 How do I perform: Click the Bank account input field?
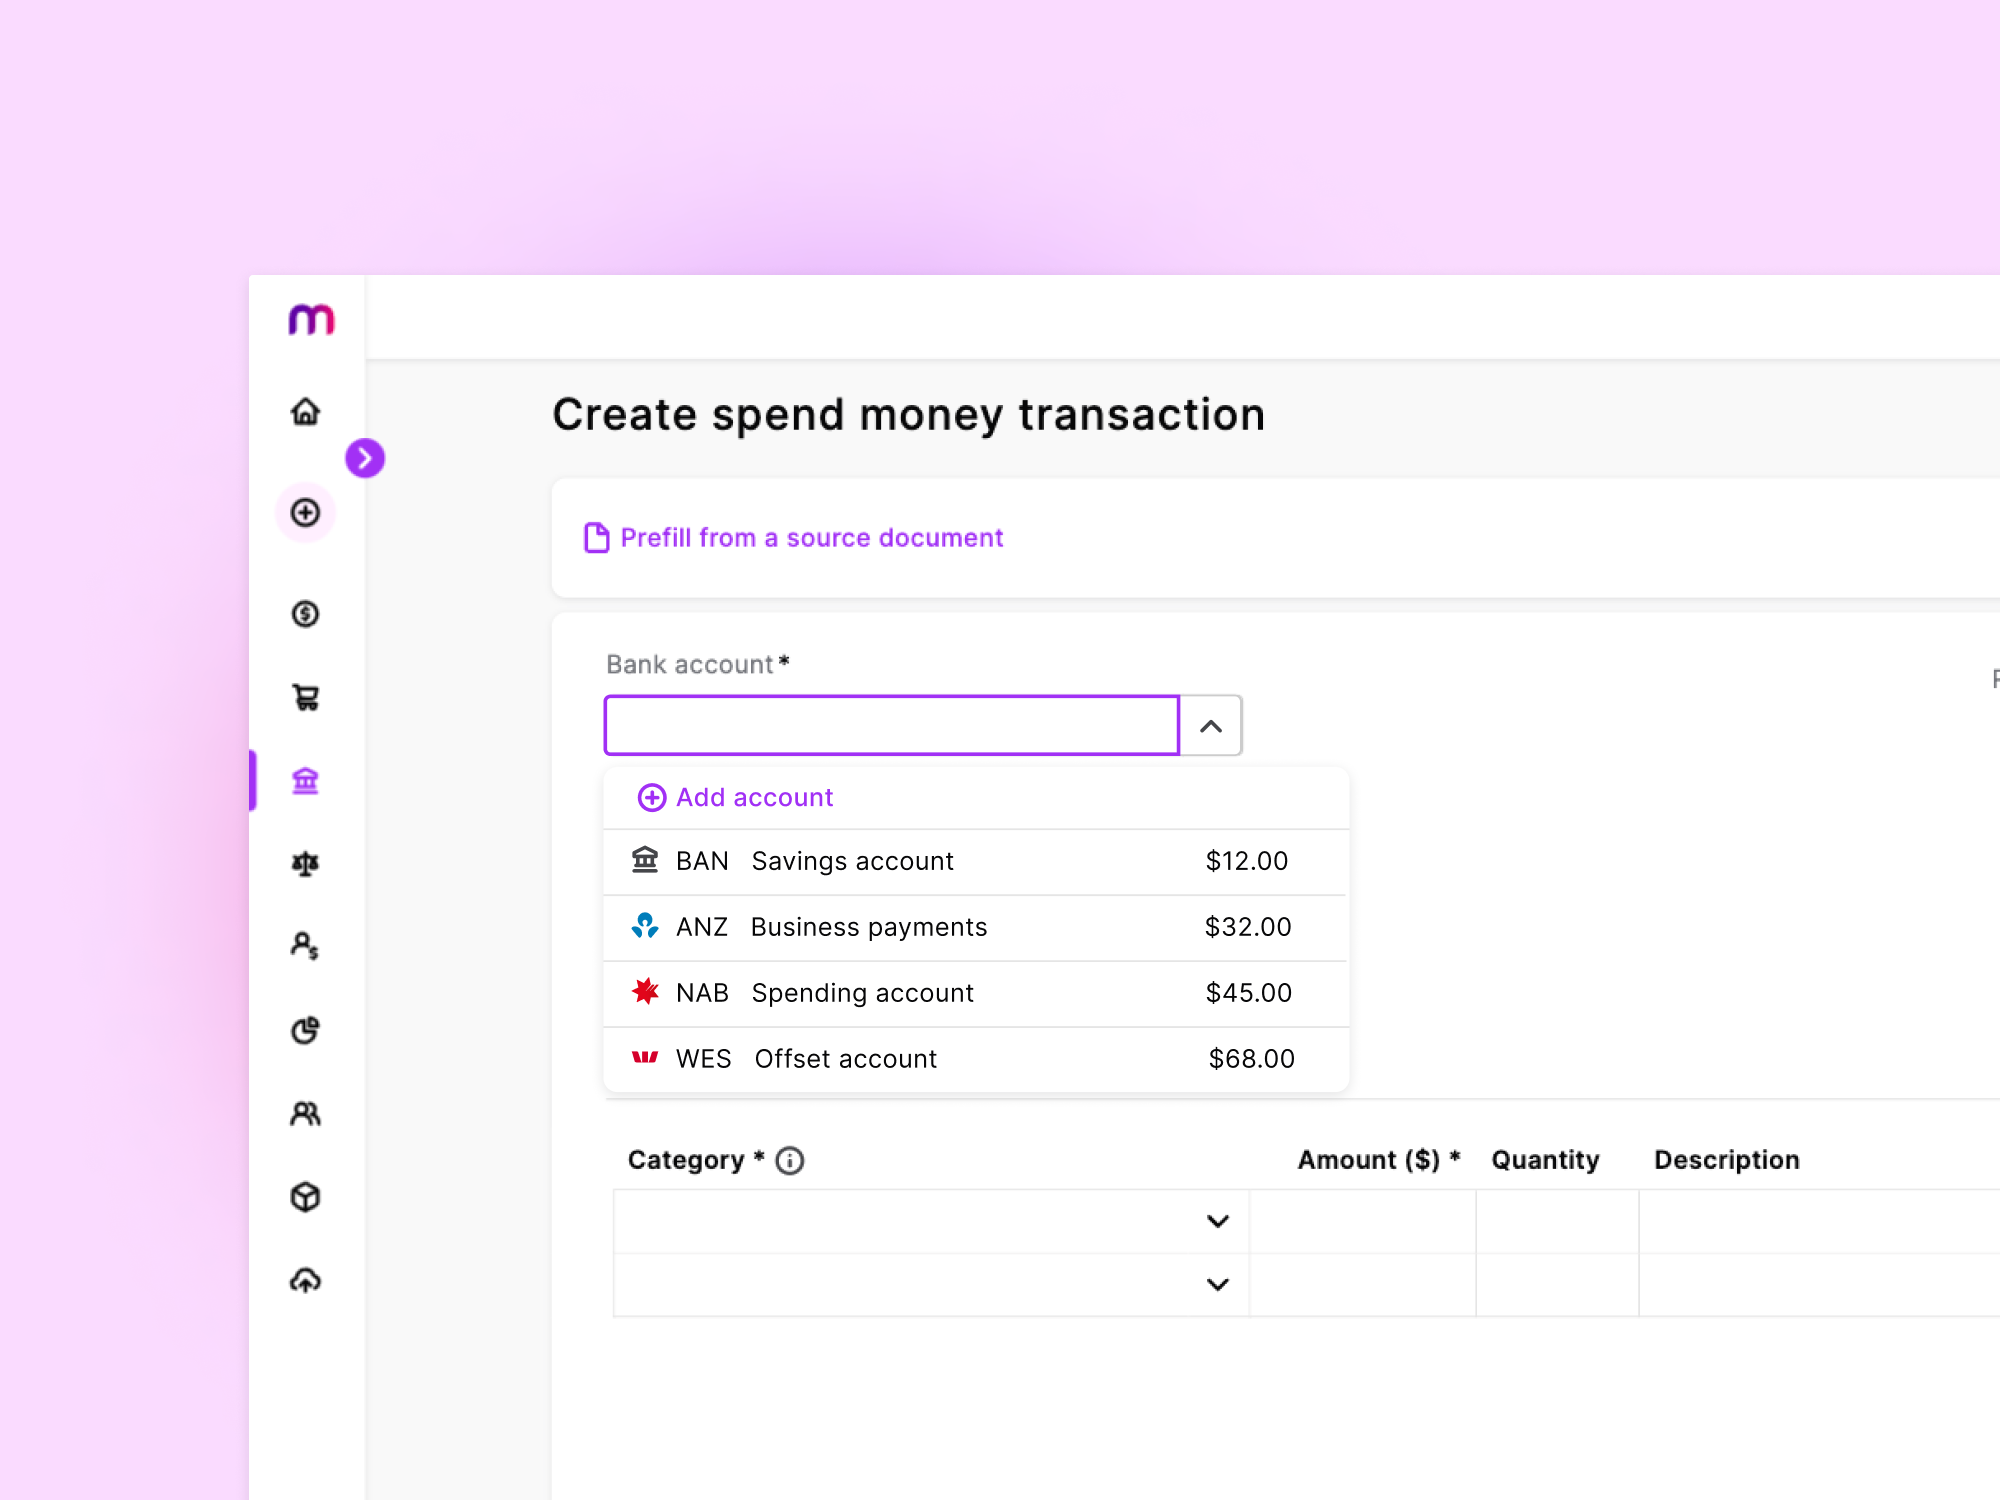pos(891,726)
